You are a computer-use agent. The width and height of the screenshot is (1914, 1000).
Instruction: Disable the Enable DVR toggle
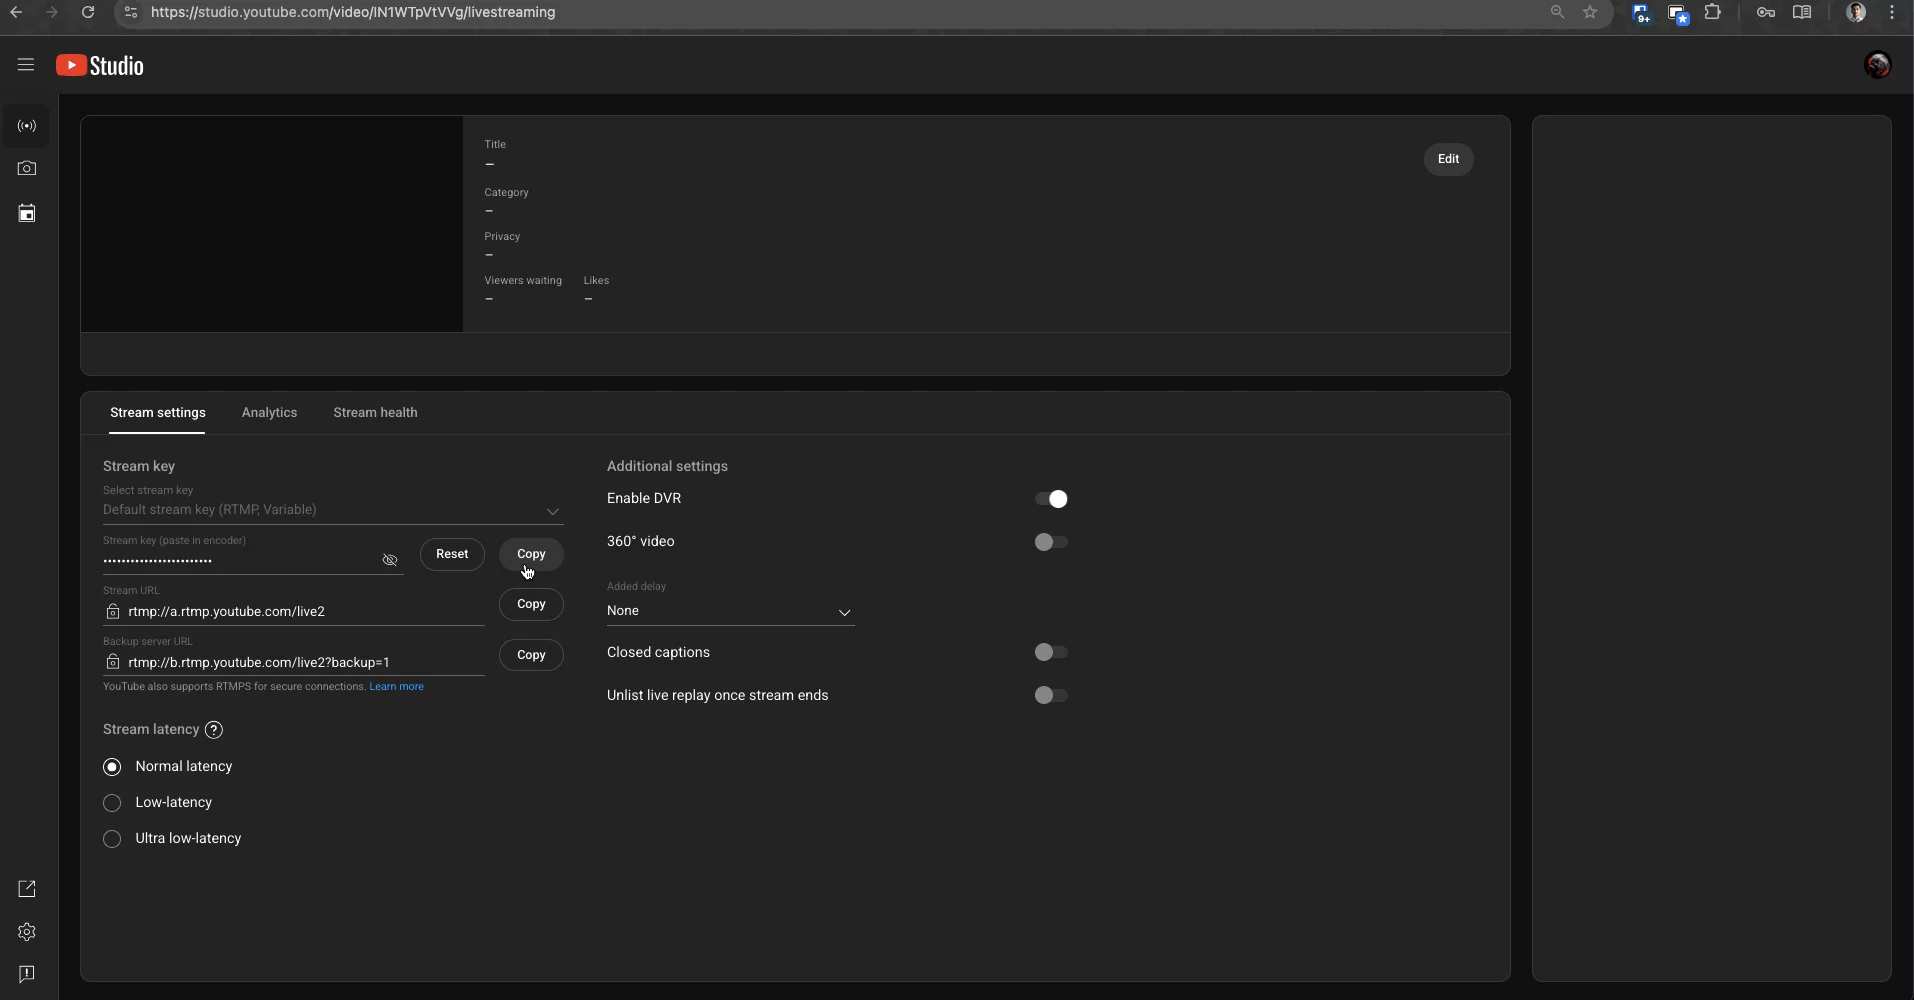[x=1051, y=499]
